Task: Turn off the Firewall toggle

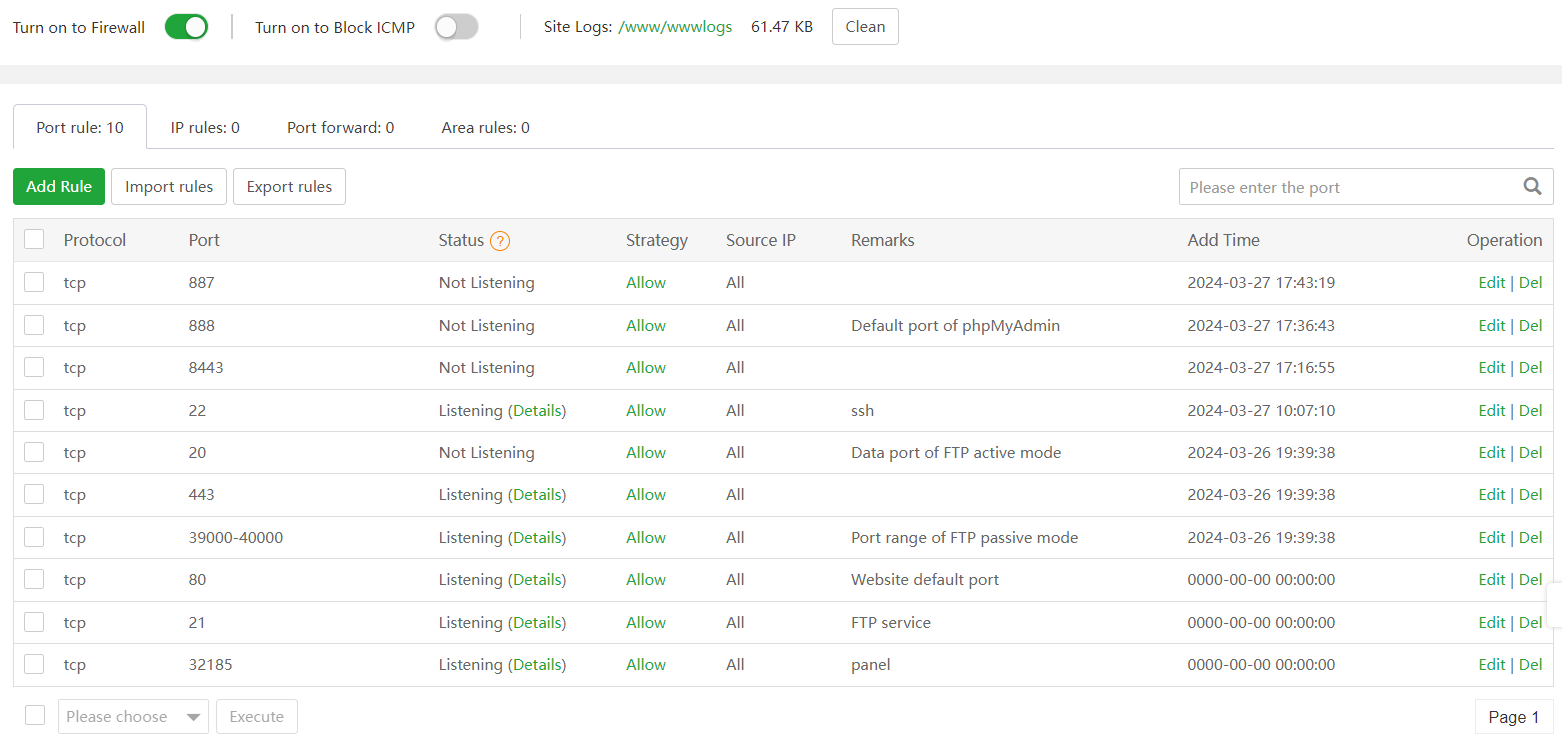Action: tap(186, 27)
